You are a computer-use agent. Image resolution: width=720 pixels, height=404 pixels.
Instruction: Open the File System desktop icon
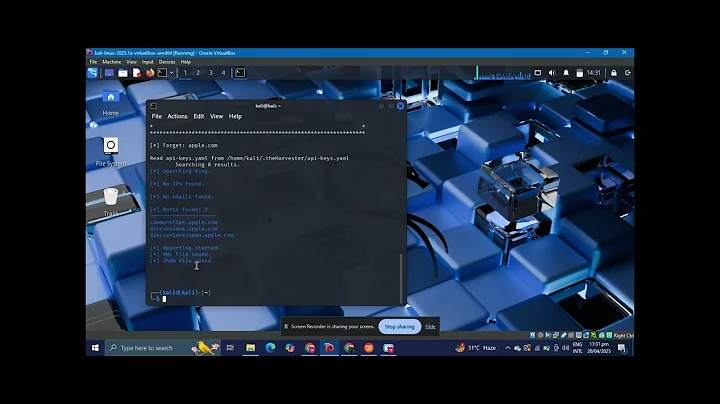111,152
